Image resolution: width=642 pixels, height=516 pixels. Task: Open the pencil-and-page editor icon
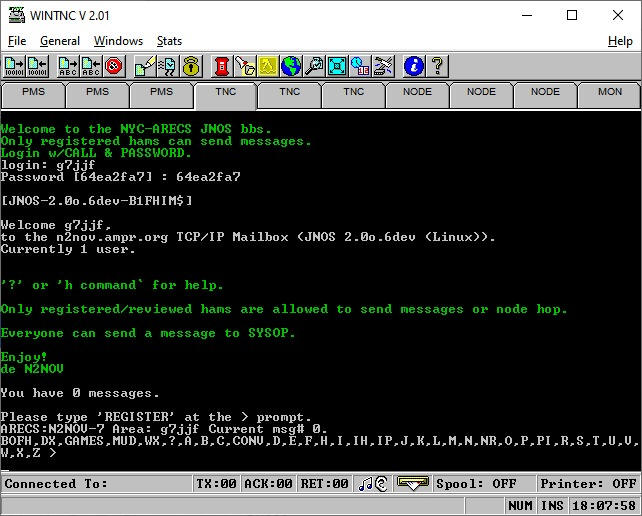click(x=145, y=66)
